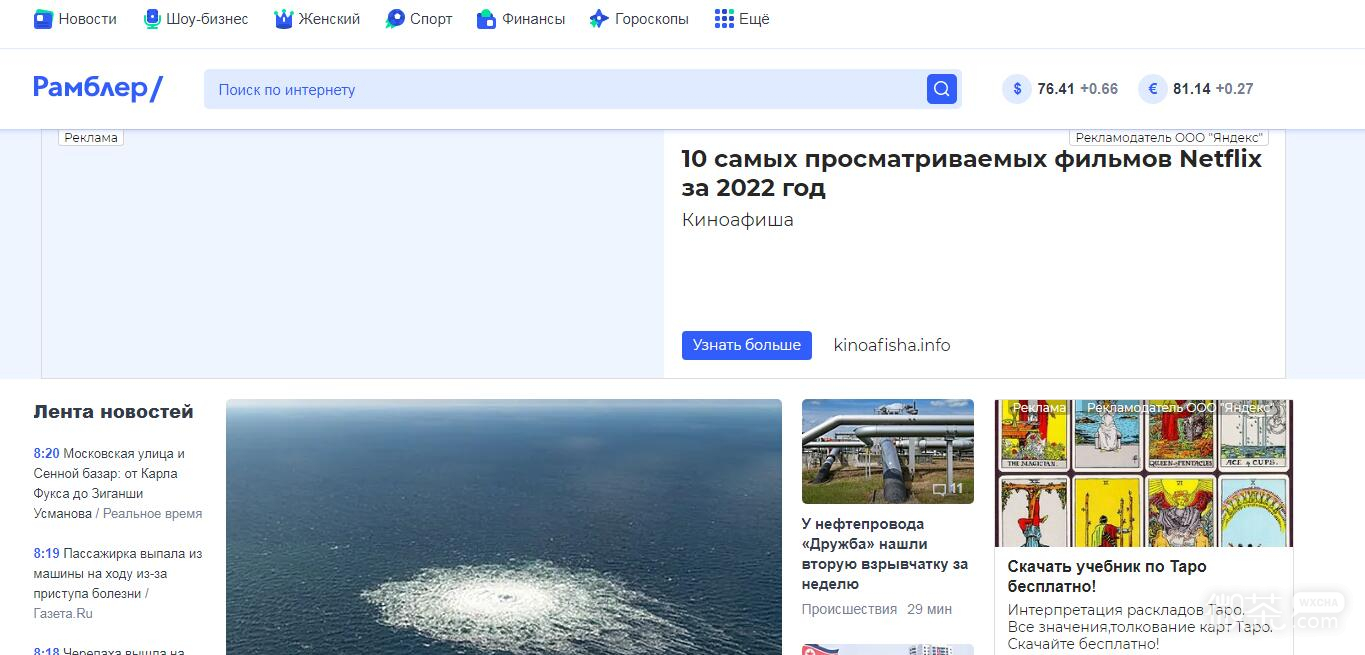Focus the Поиск по интернету search field
1365x655 pixels.
(x=565, y=89)
